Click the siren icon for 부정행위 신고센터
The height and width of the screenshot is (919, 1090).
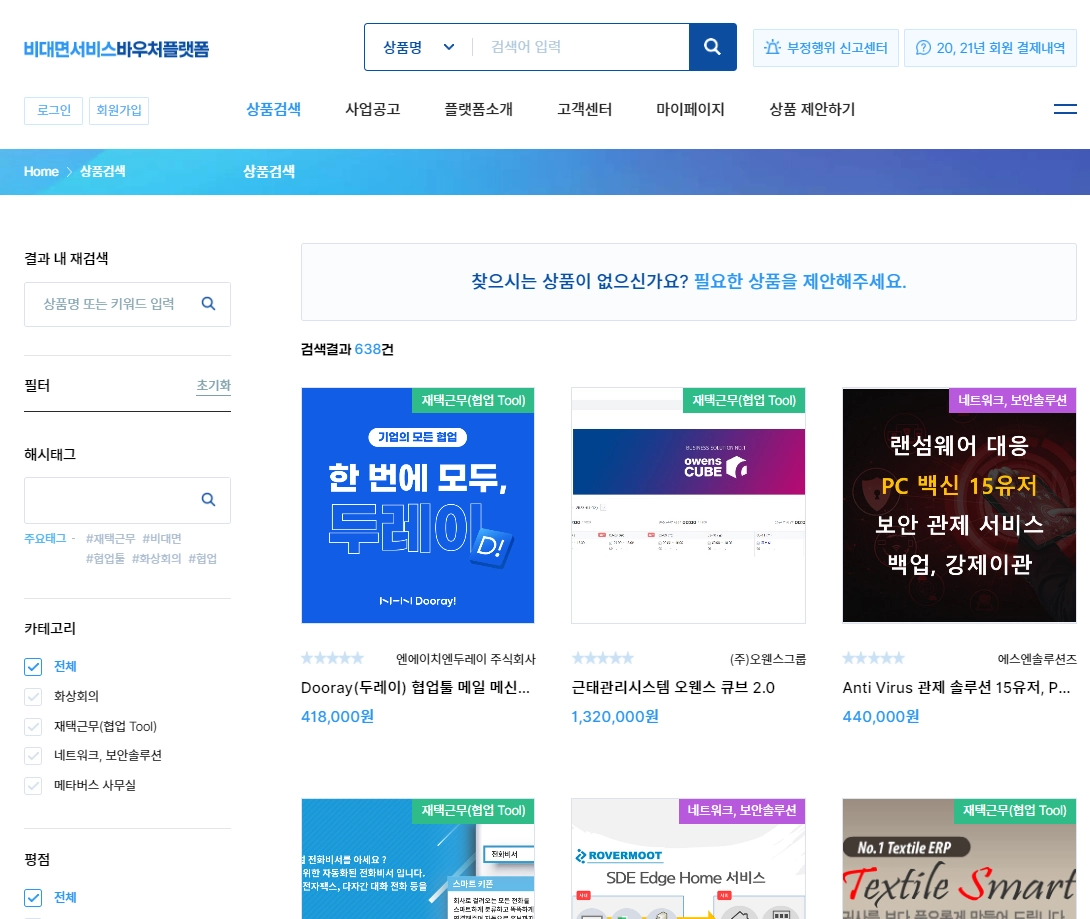772,47
